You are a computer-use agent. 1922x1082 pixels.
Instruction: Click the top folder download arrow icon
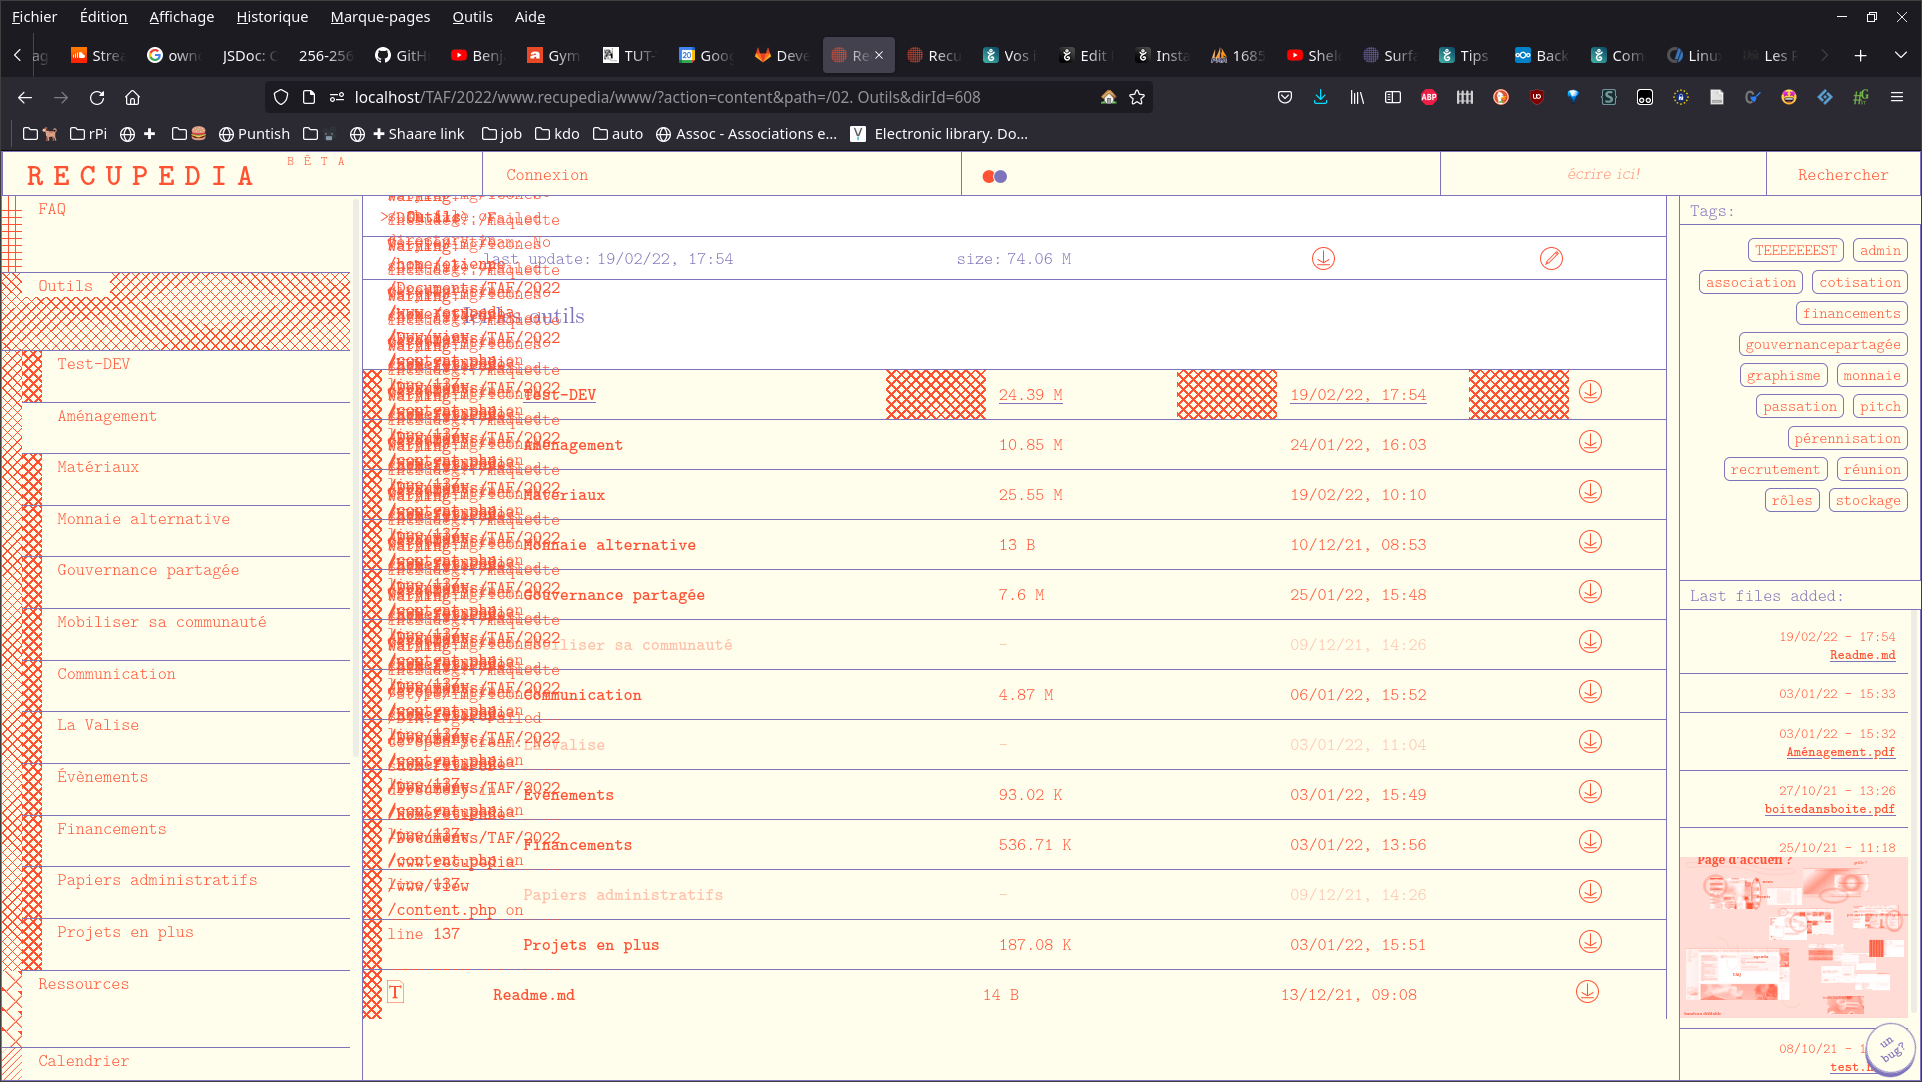(x=1323, y=259)
